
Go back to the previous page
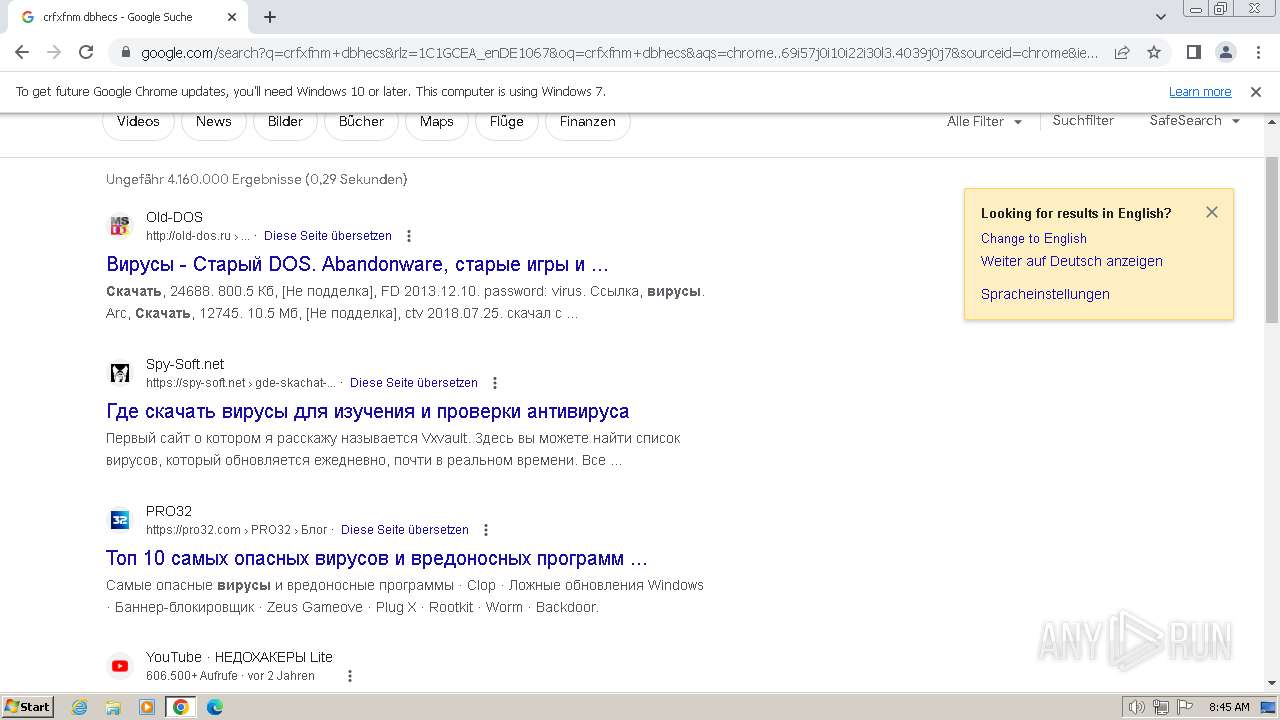coord(22,52)
